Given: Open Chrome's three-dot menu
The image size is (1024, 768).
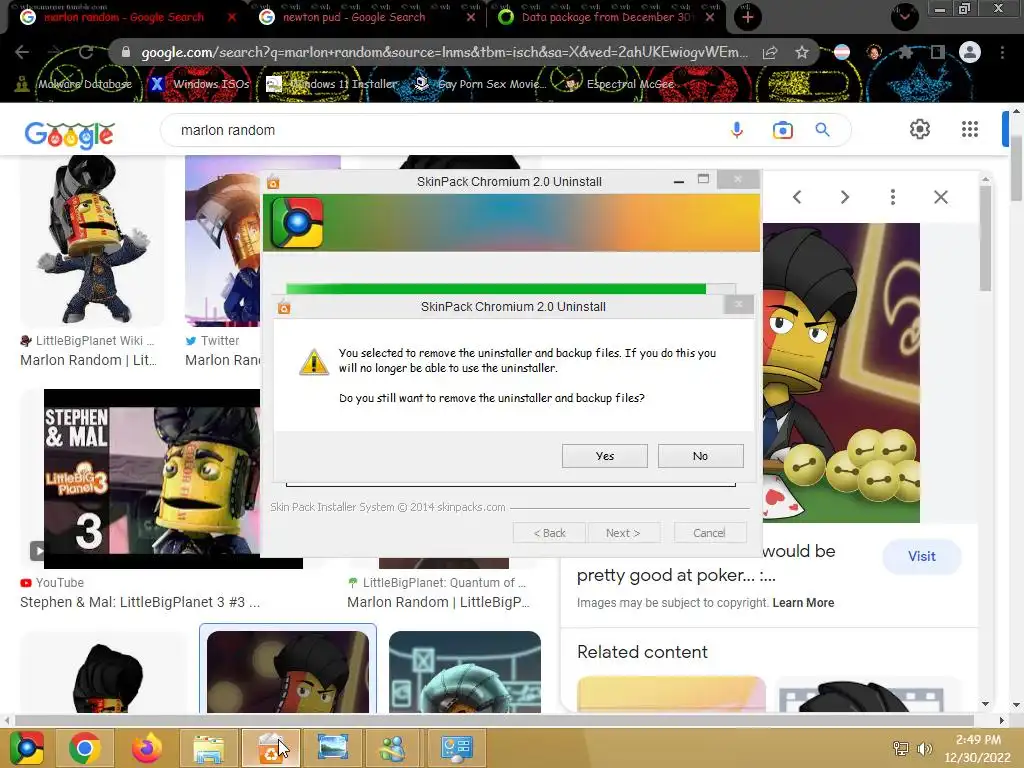Looking at the screenshot, I should click(1002, 52).
